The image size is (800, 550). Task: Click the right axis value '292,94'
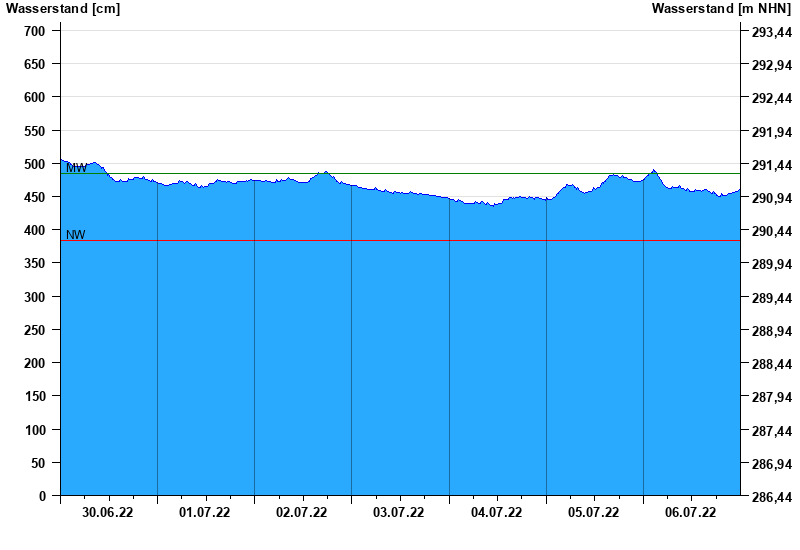pos(772,65)
